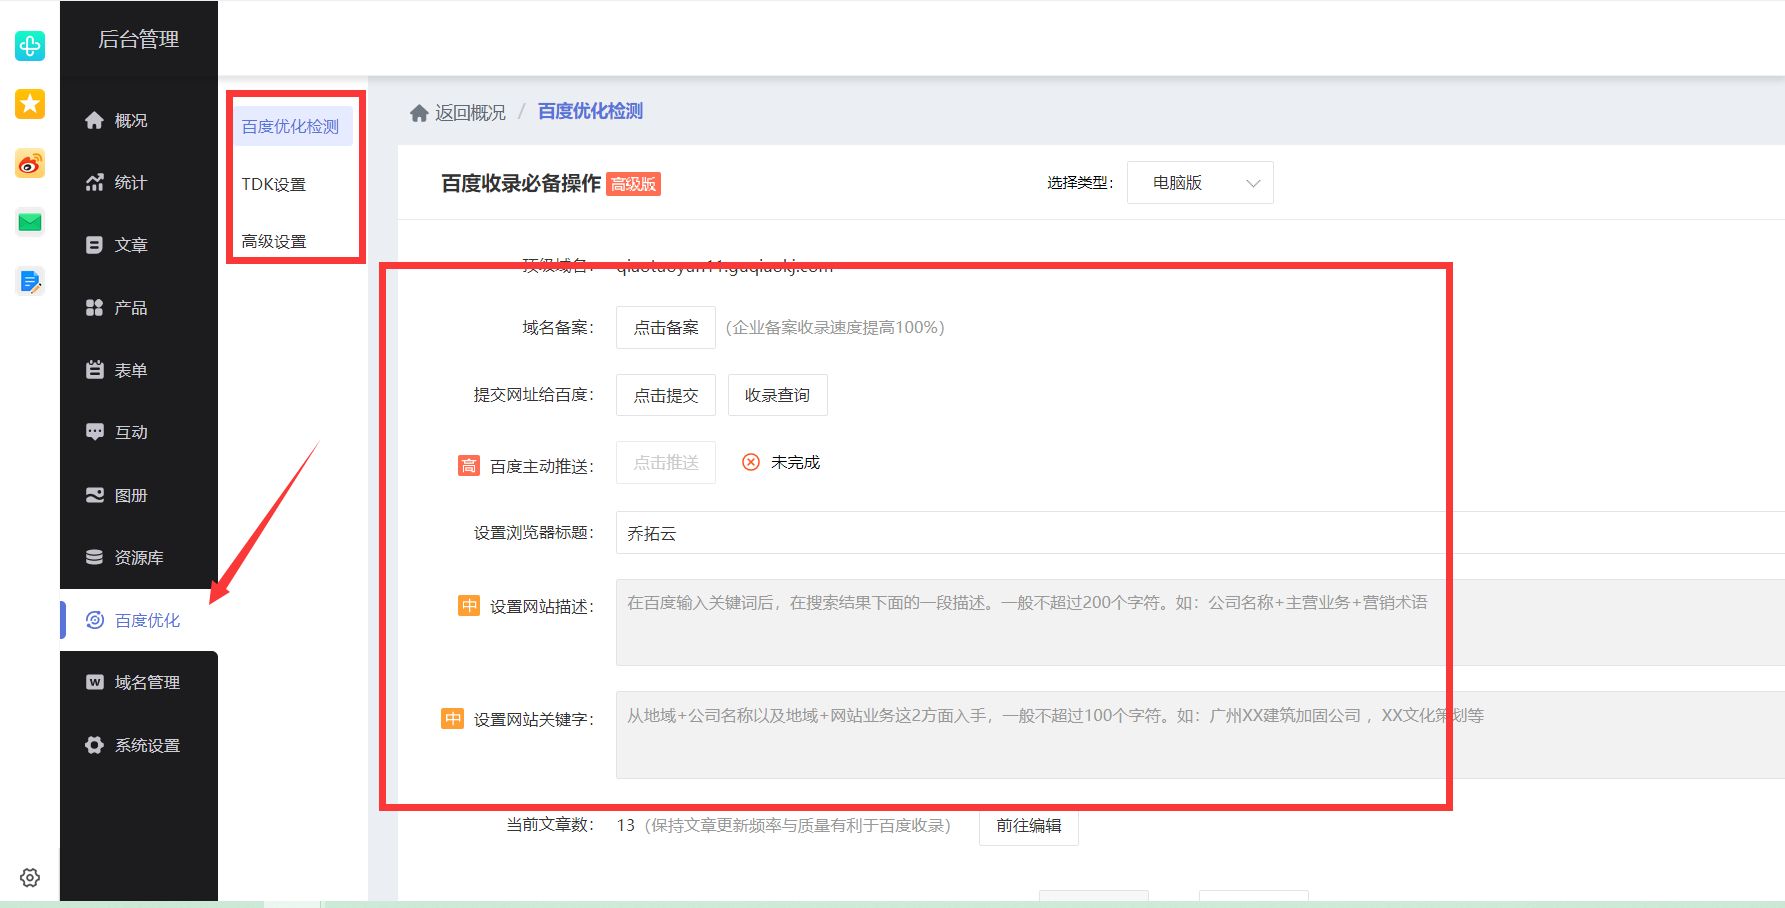Click the 返回概况 breadcrumb link
This screenshot has width=1785, height=908.
[x=469, y=111]
